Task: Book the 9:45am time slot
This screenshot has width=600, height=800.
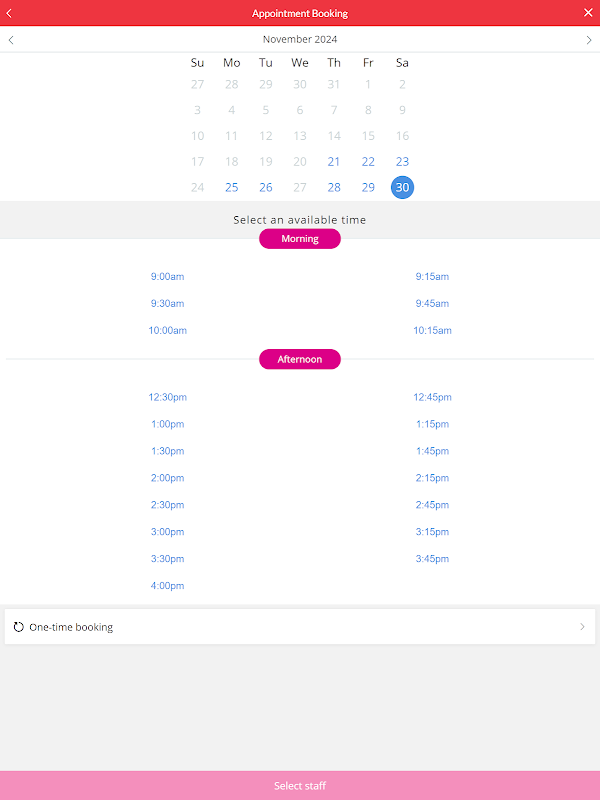Action: tap(432, 304)
